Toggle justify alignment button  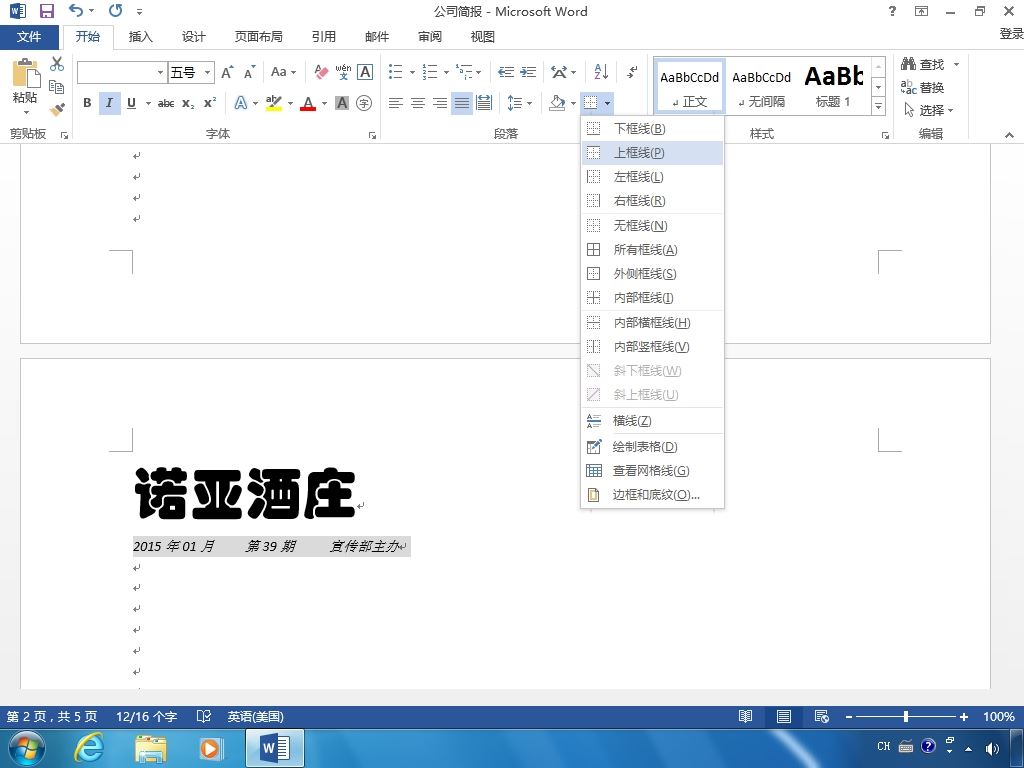(462, 103)
